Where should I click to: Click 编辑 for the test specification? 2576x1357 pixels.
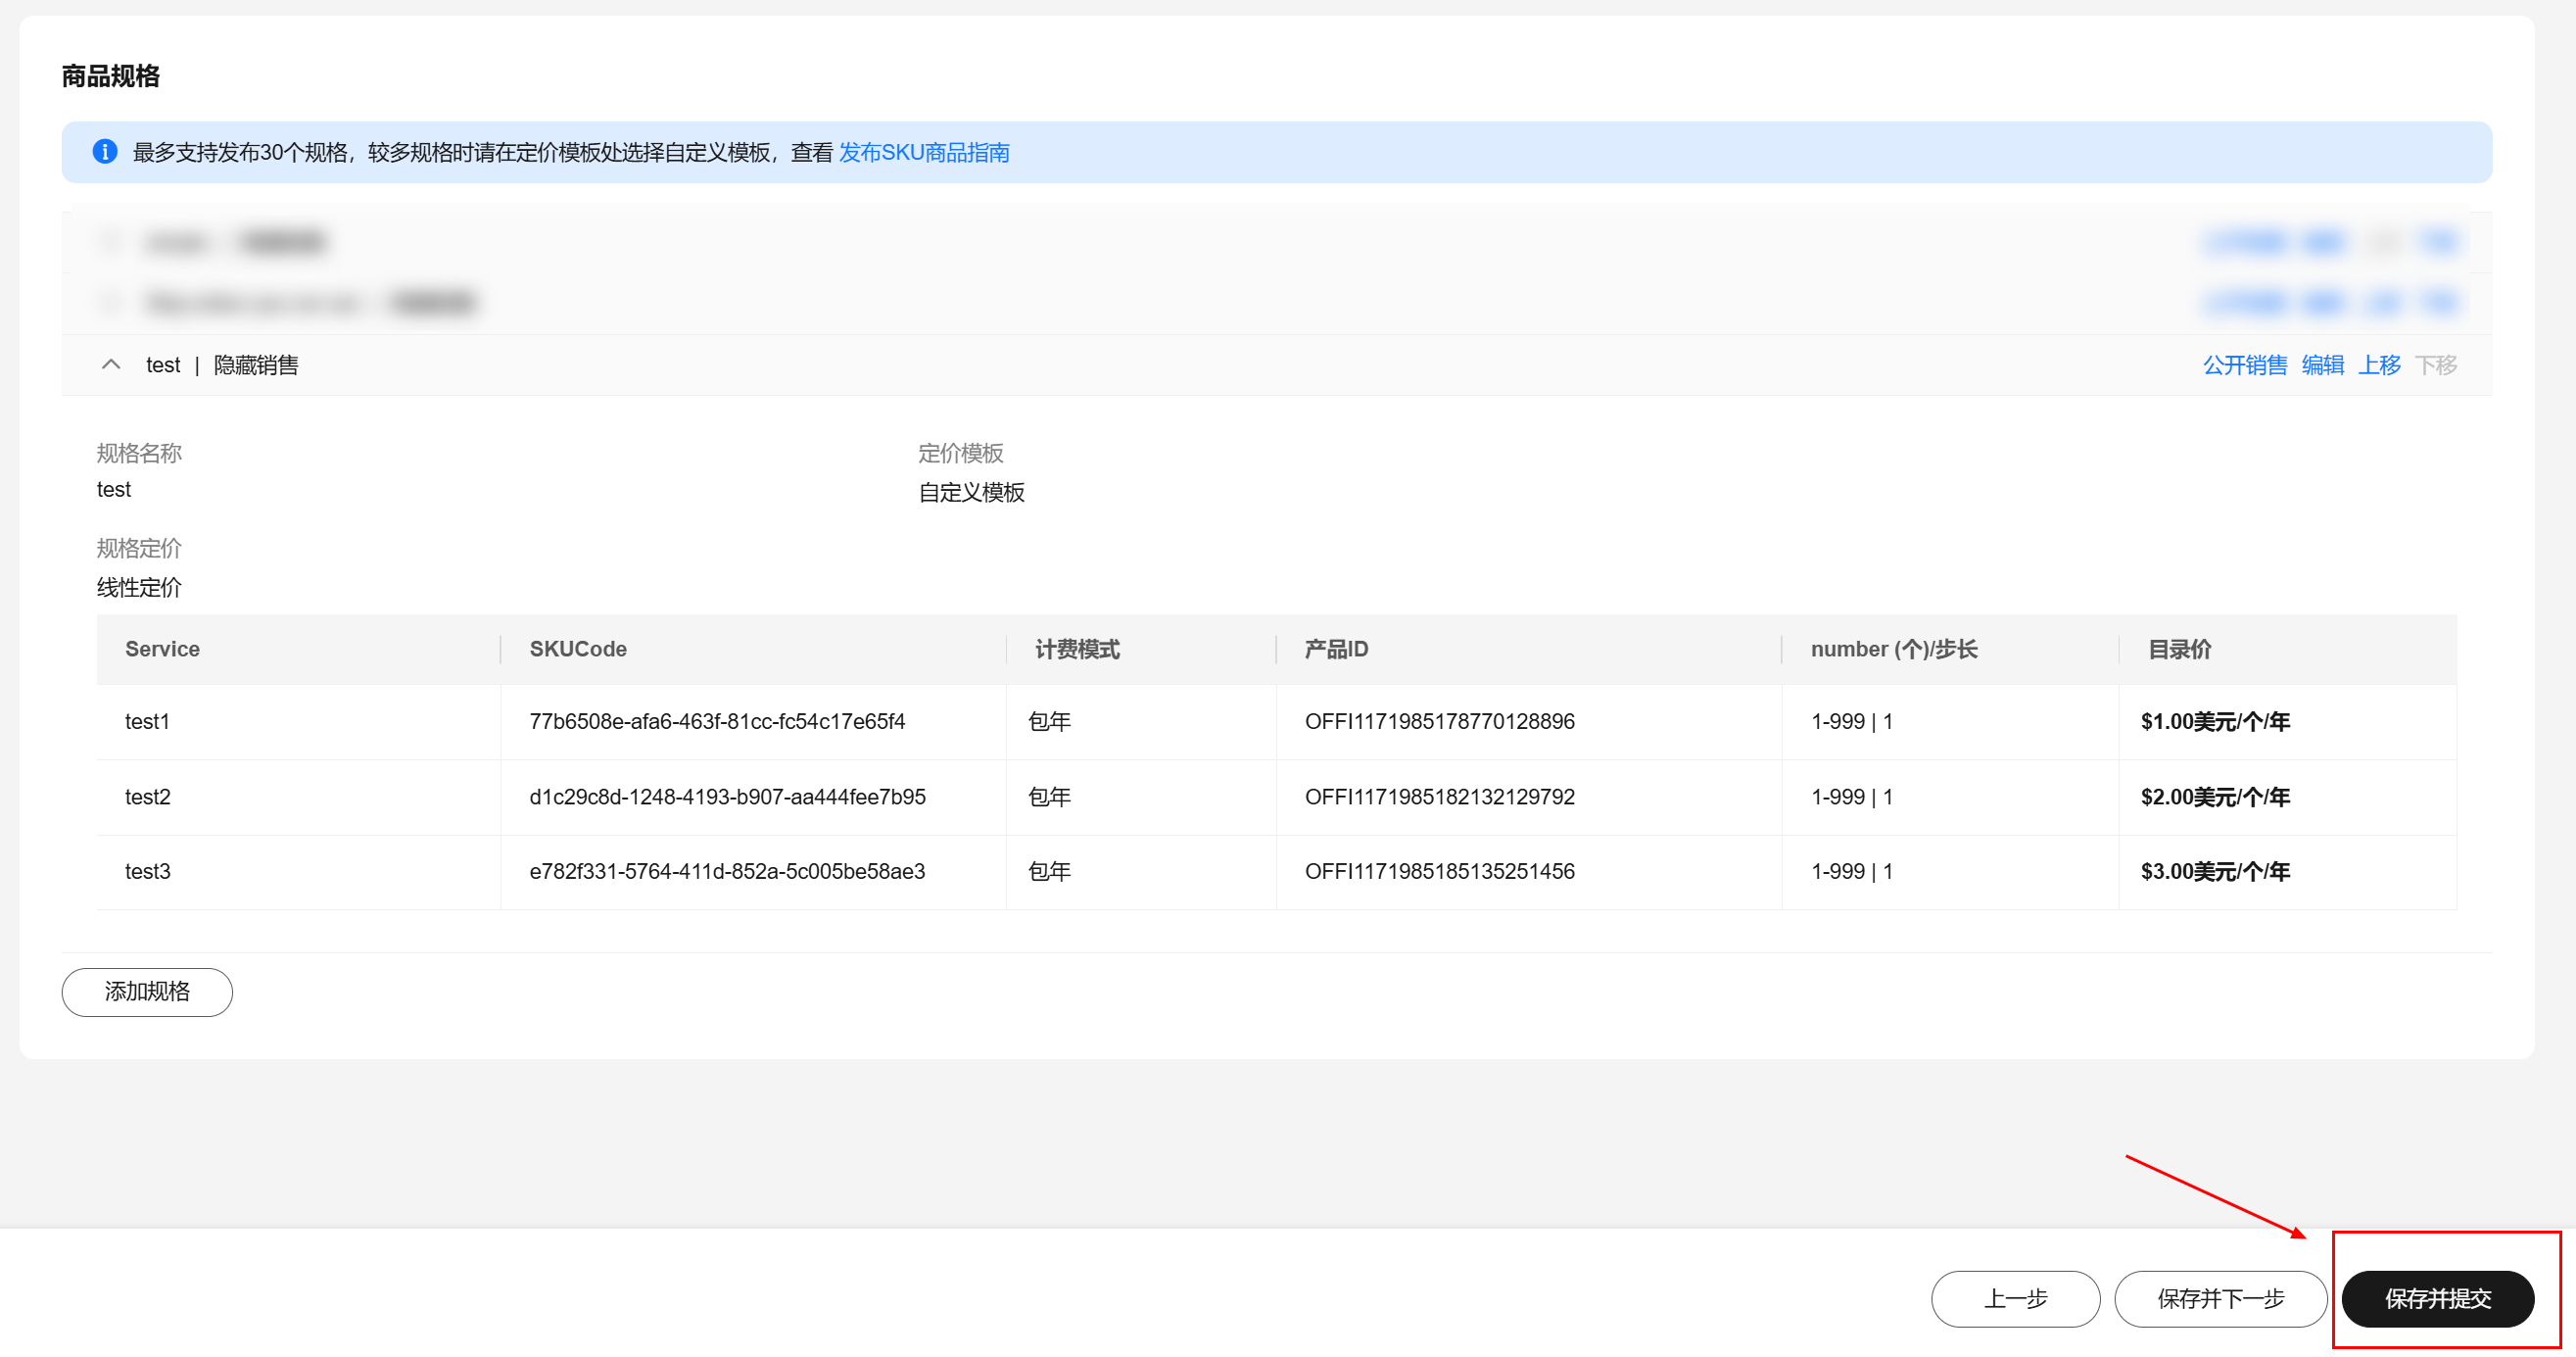(2322, 365)
